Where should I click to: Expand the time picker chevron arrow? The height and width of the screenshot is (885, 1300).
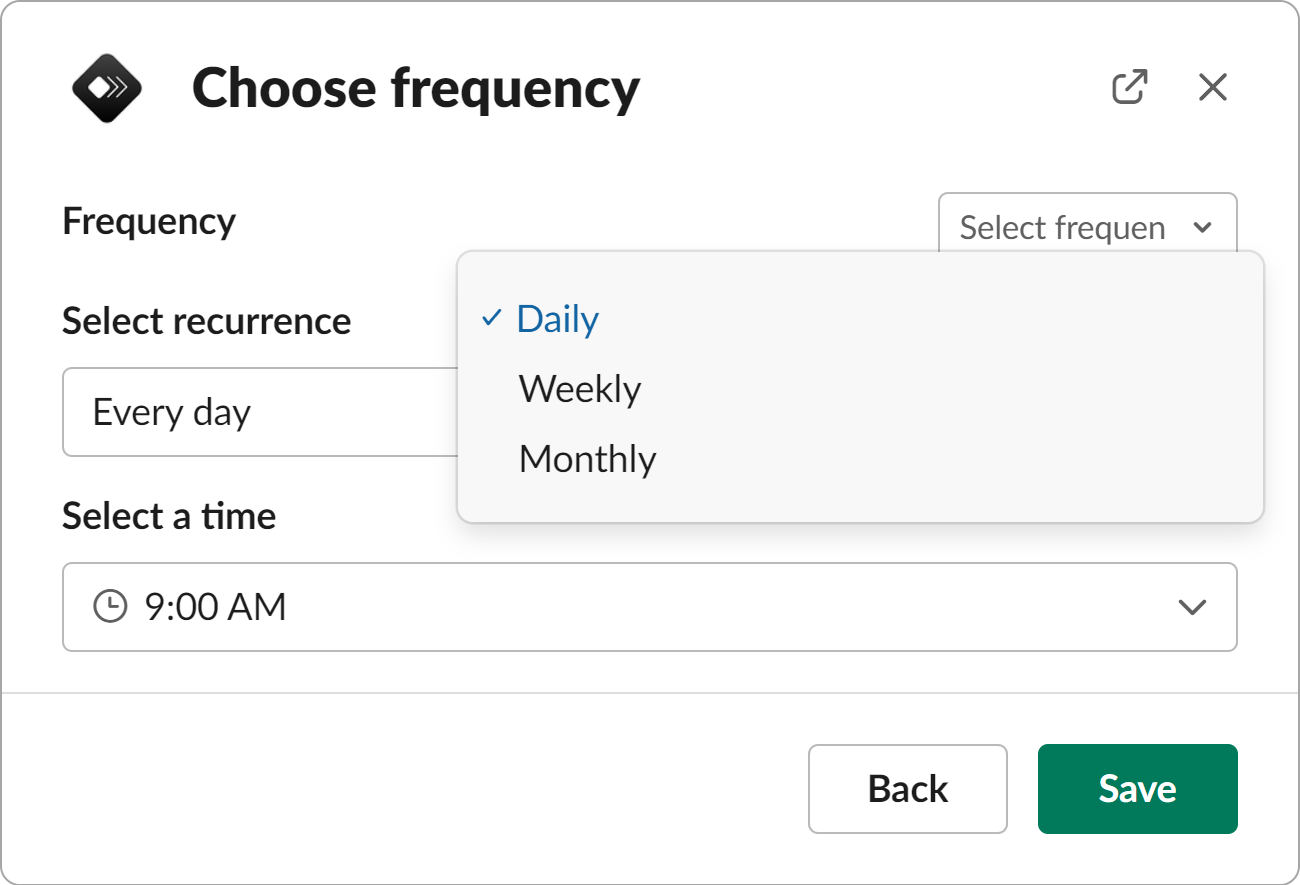(1192, 607)
